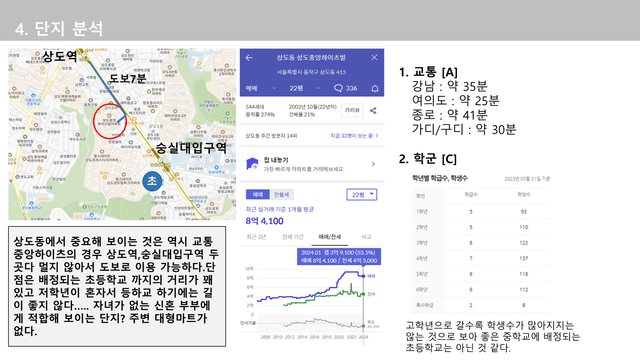Image resolution: width=640 pixels, height=360 pixels.
Task: Click the address 서울특별시 동작구 상도동 415
Action: point(311,72)
